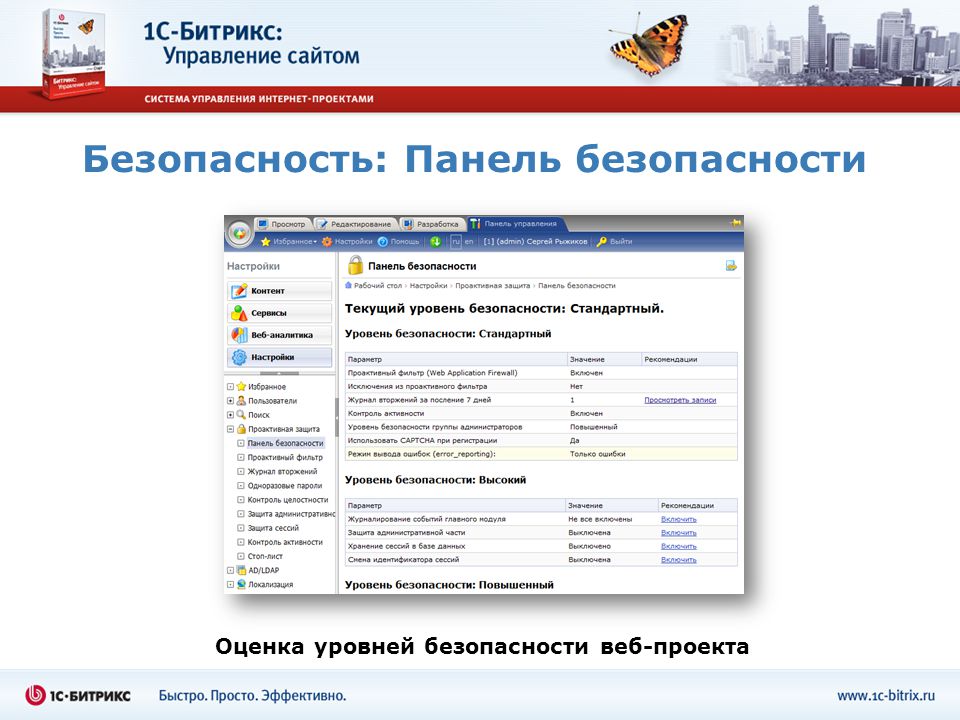Click the key icon by Выйти
960x720 pixels.
coord(602,242)
